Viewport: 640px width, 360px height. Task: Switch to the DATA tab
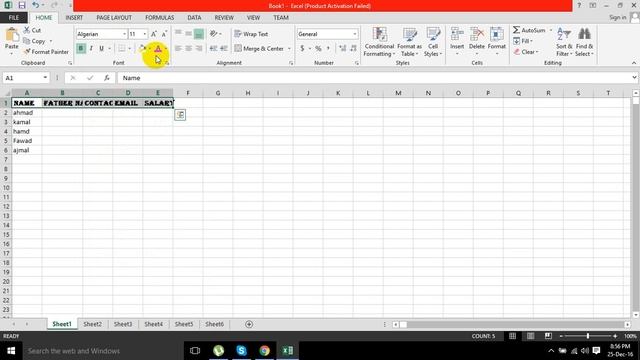194,18
